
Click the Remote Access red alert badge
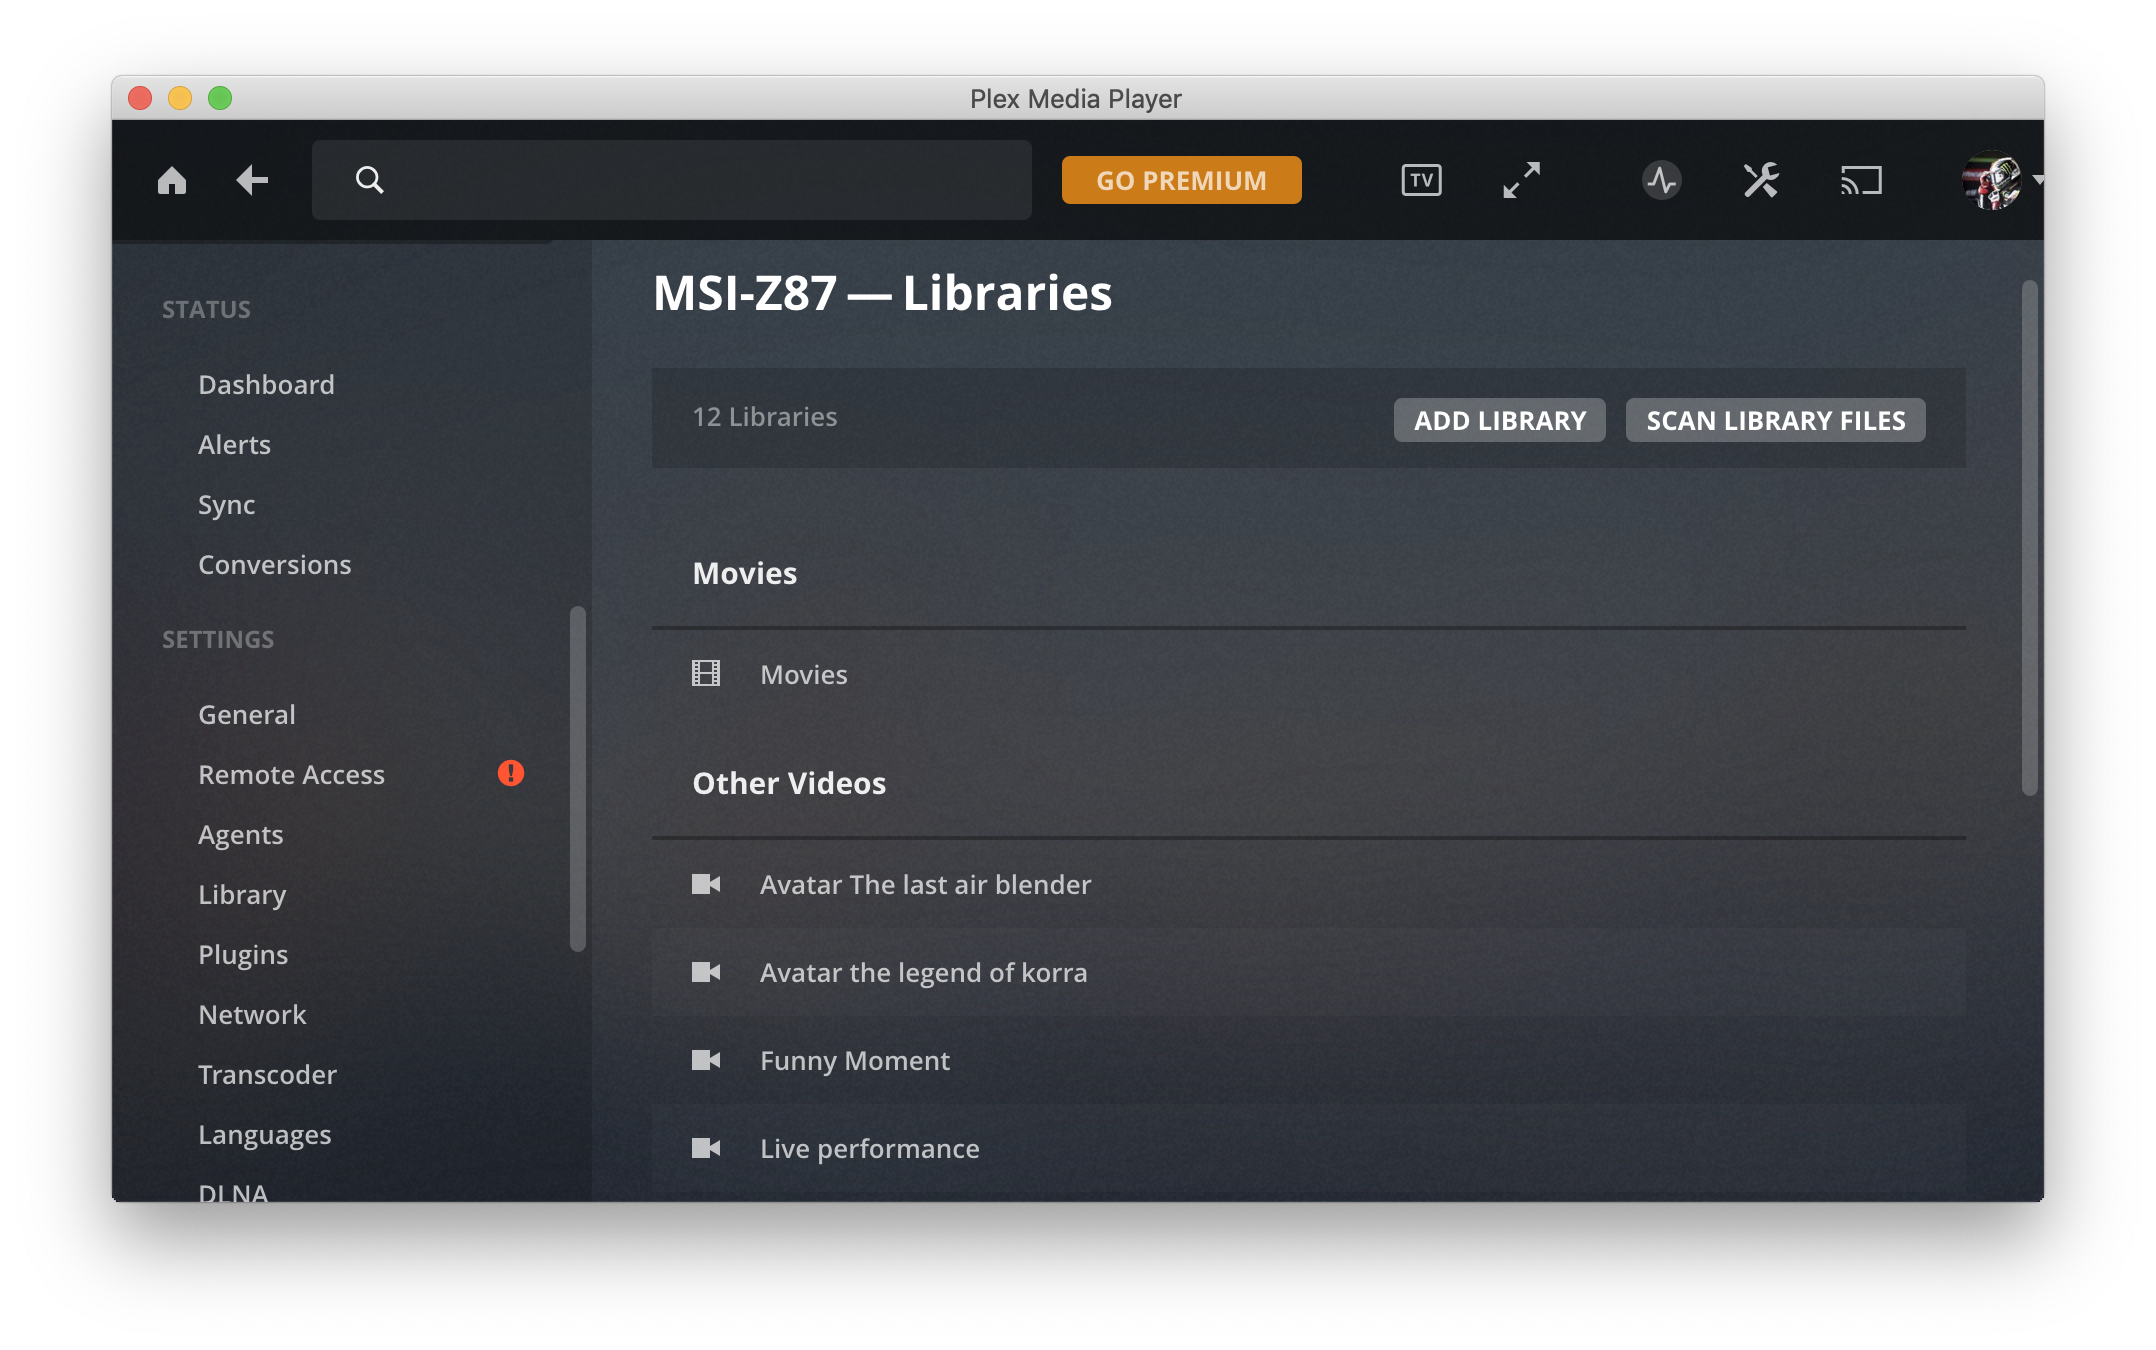tap(511, 773)
